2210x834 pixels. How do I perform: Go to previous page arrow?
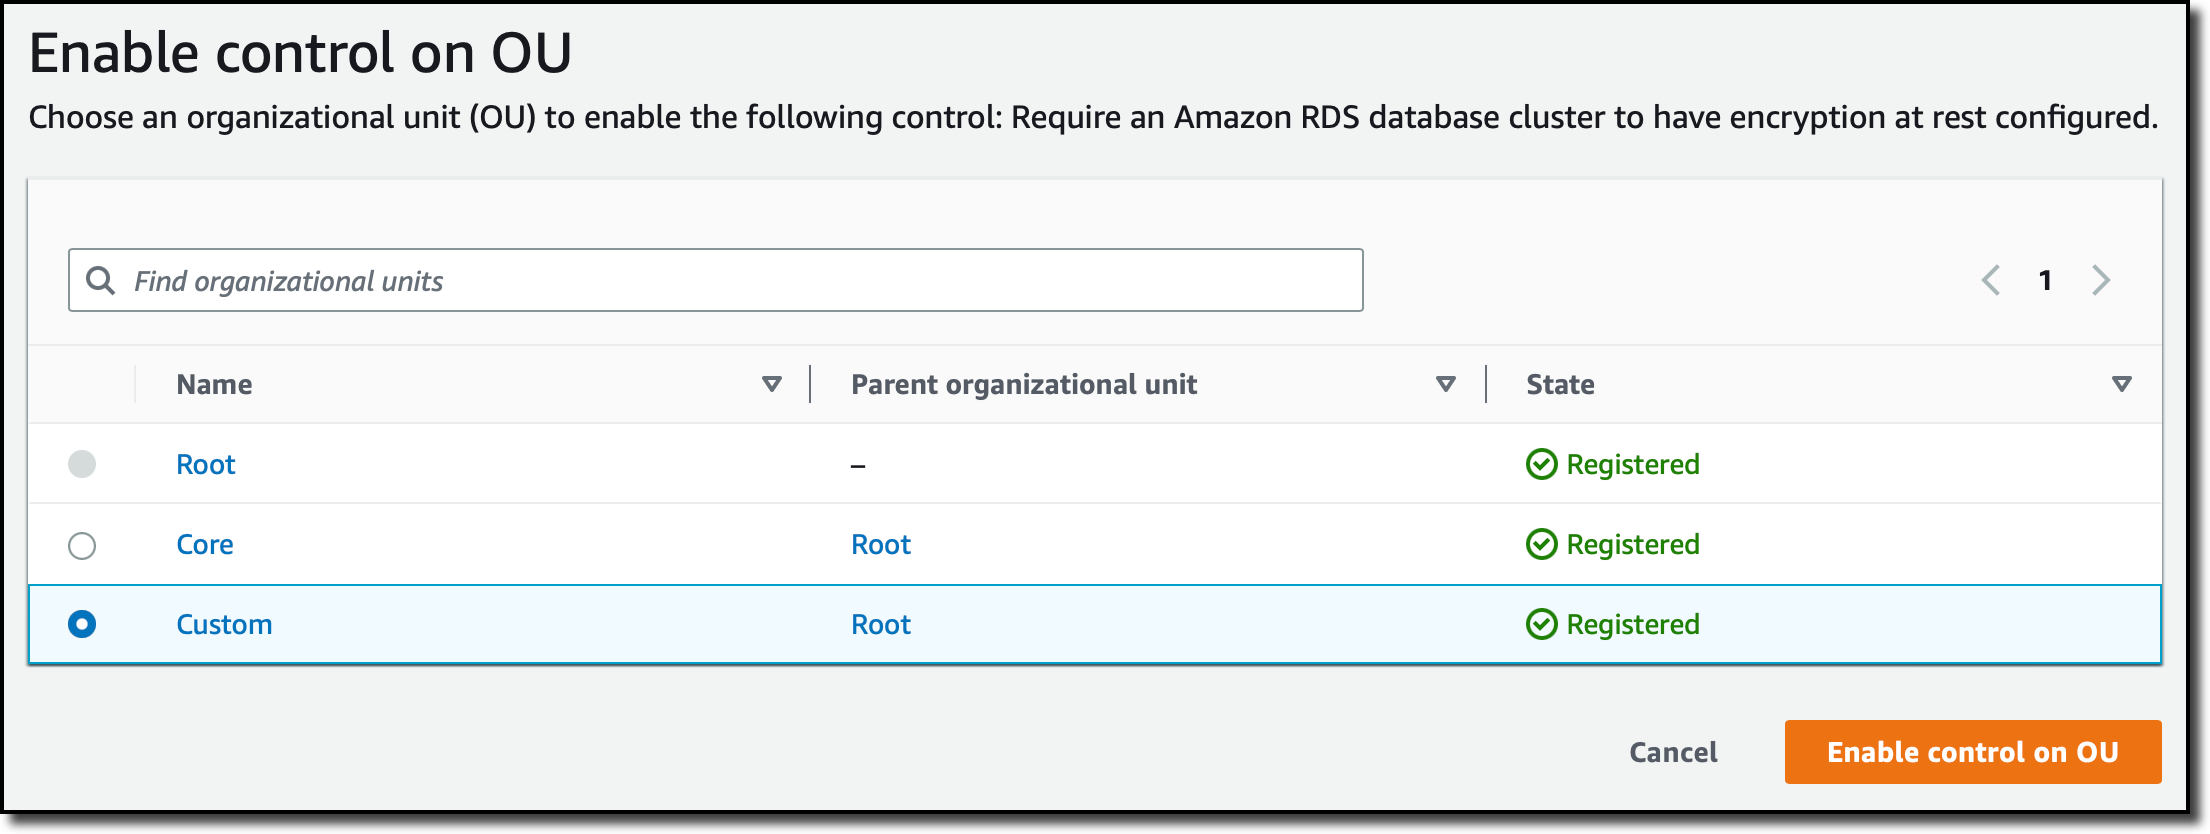pos(1990,280)
